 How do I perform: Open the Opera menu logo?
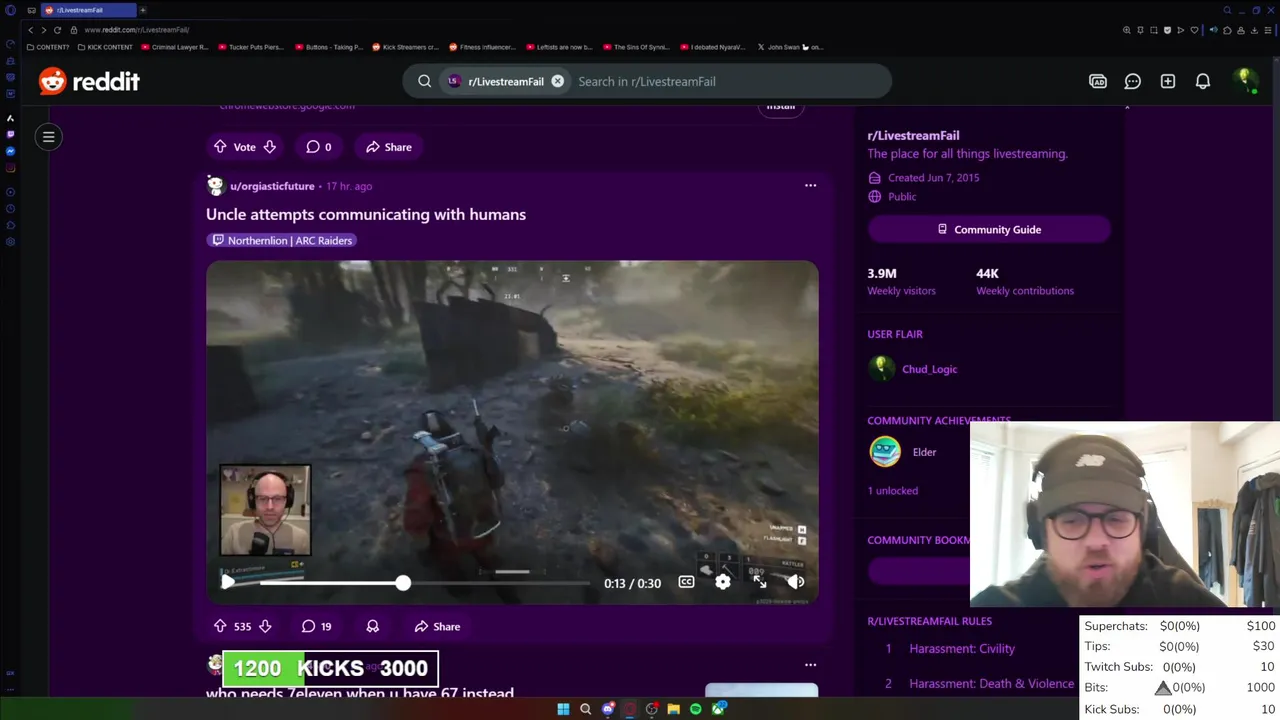click(11, 10)
